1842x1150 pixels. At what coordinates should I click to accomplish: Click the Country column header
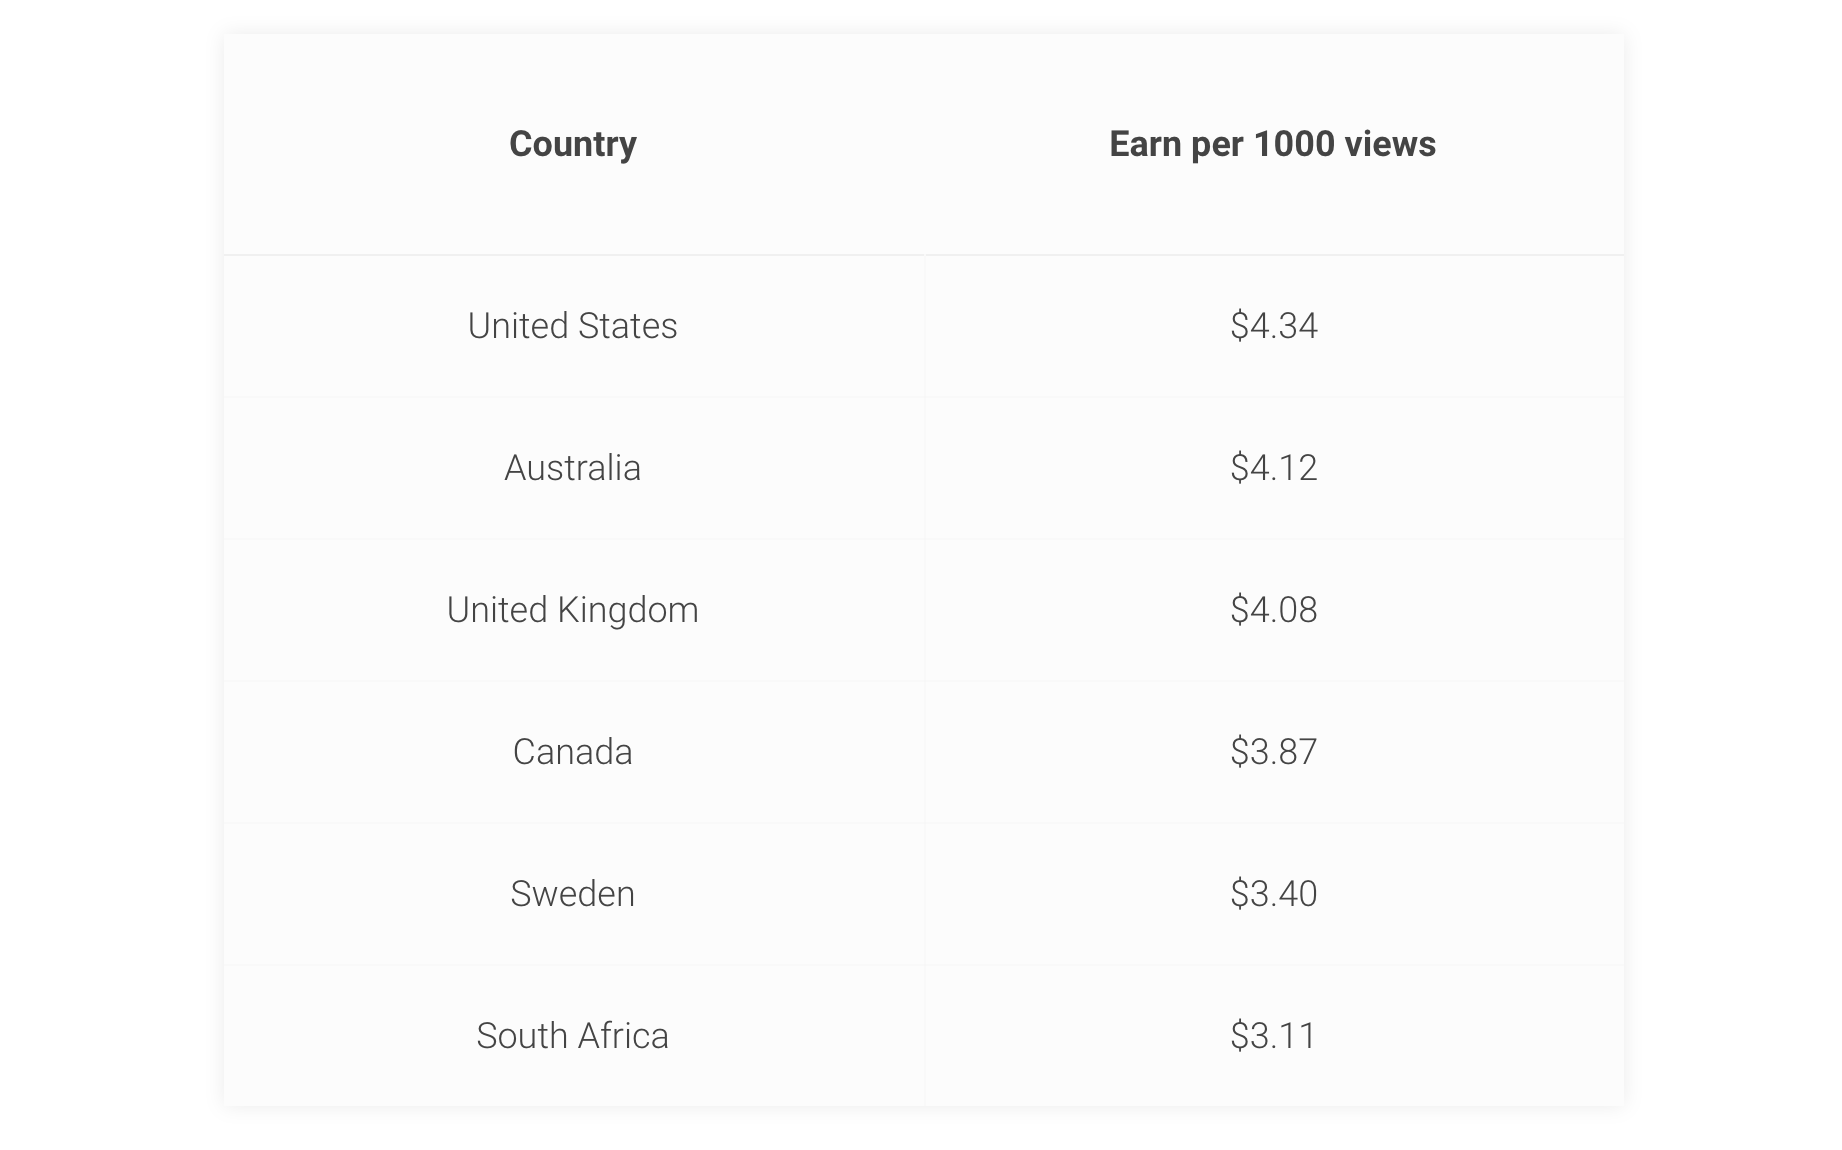[572, 144]
